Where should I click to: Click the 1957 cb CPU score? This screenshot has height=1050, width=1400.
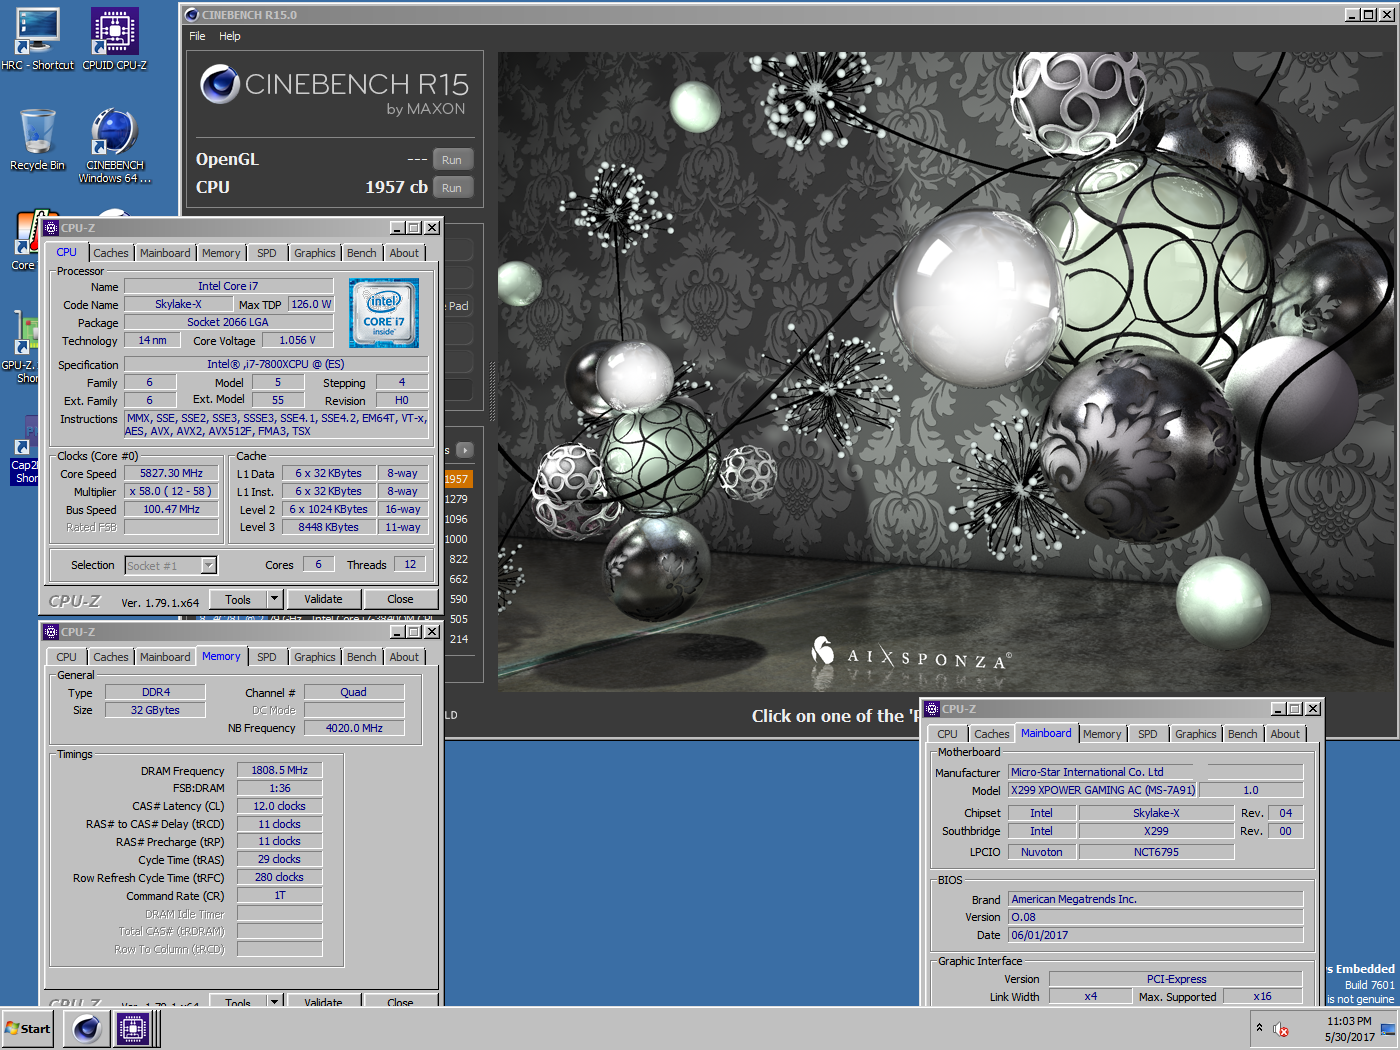tap(396, 187)
